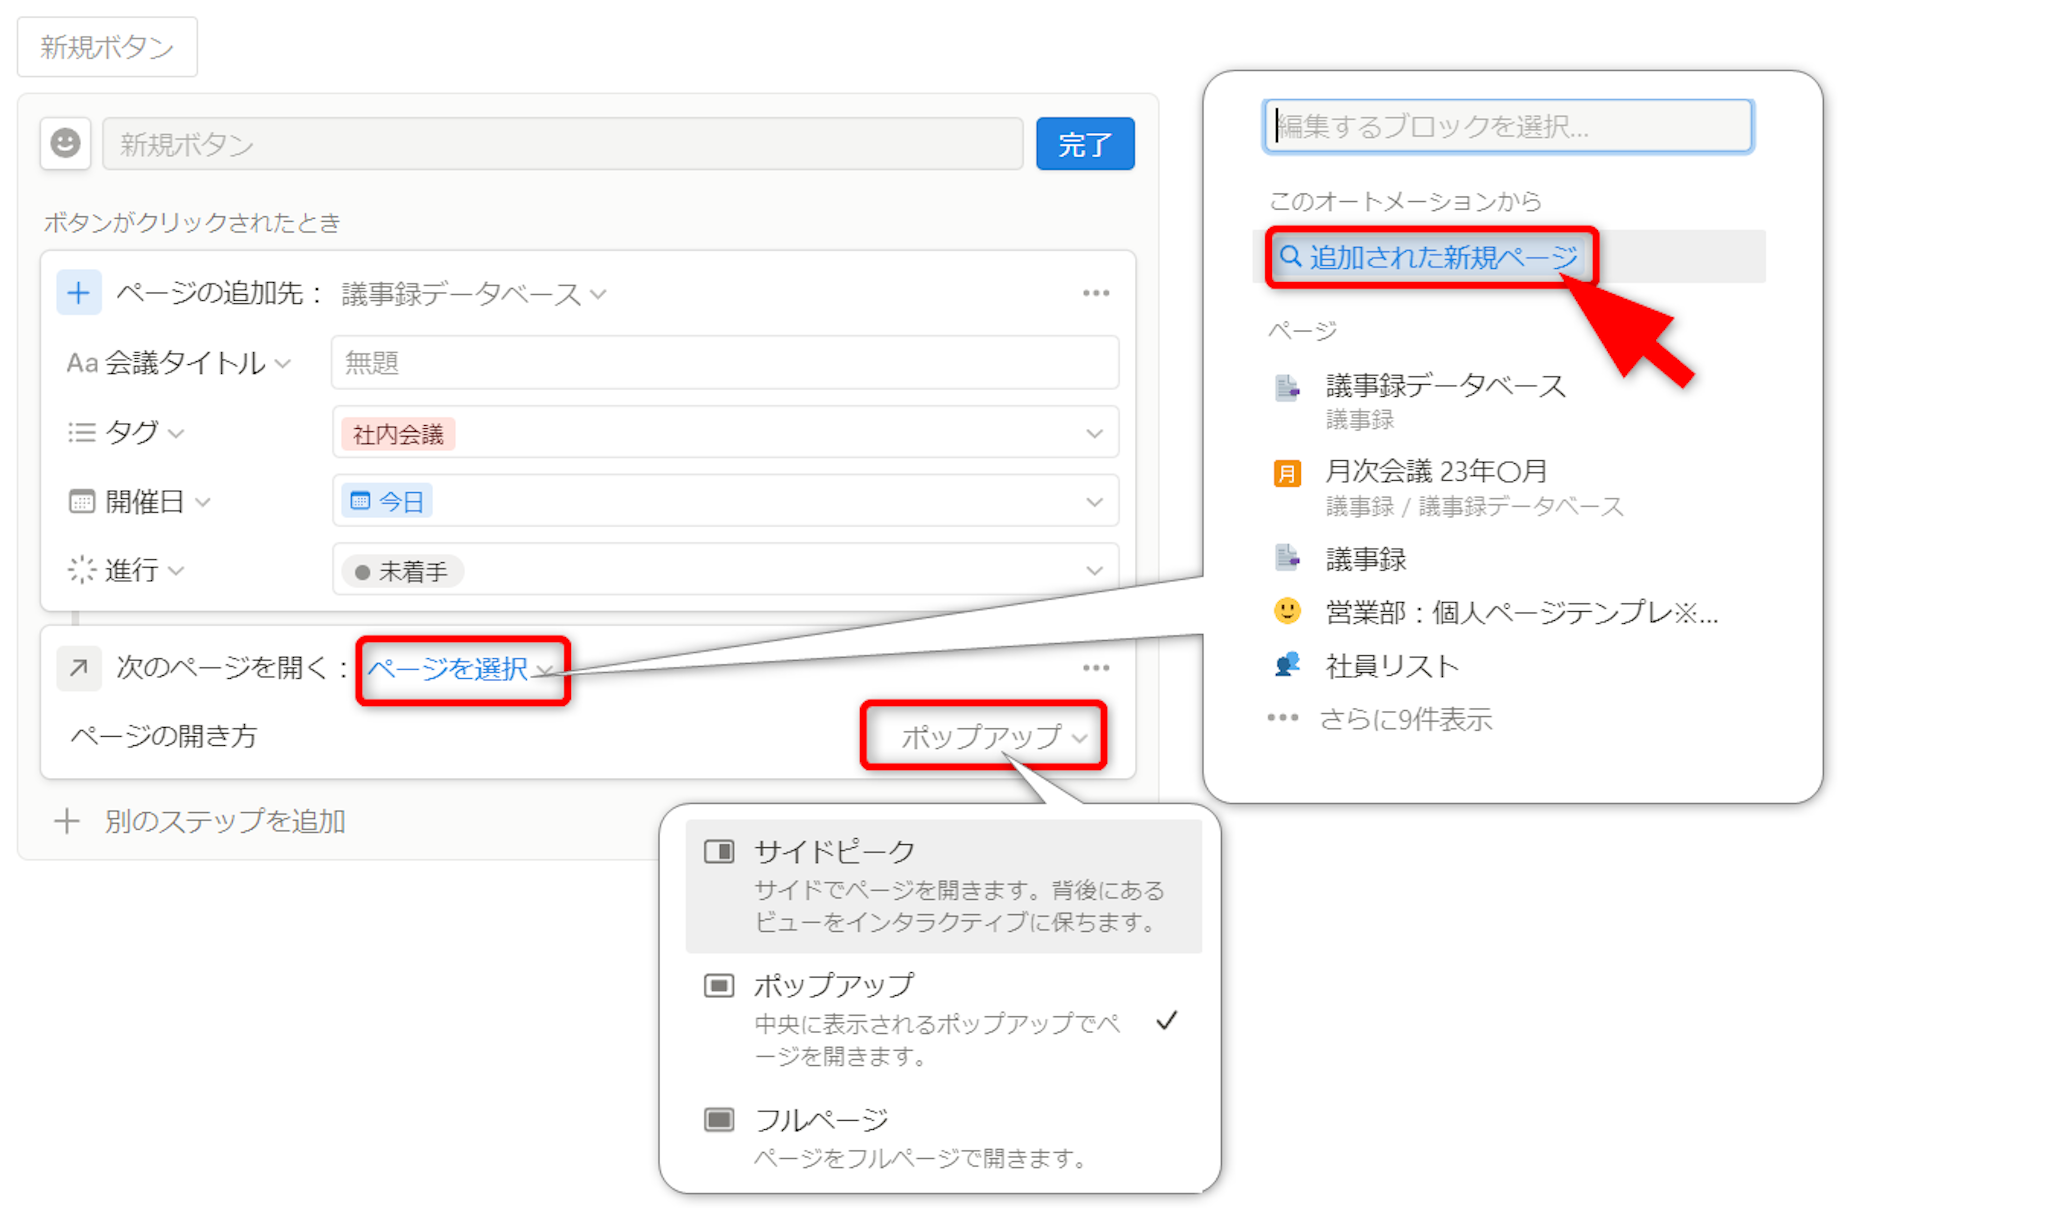Screen dimensions: 2048x1208
Task: Click 別のステップを追加
Action: 224,821
